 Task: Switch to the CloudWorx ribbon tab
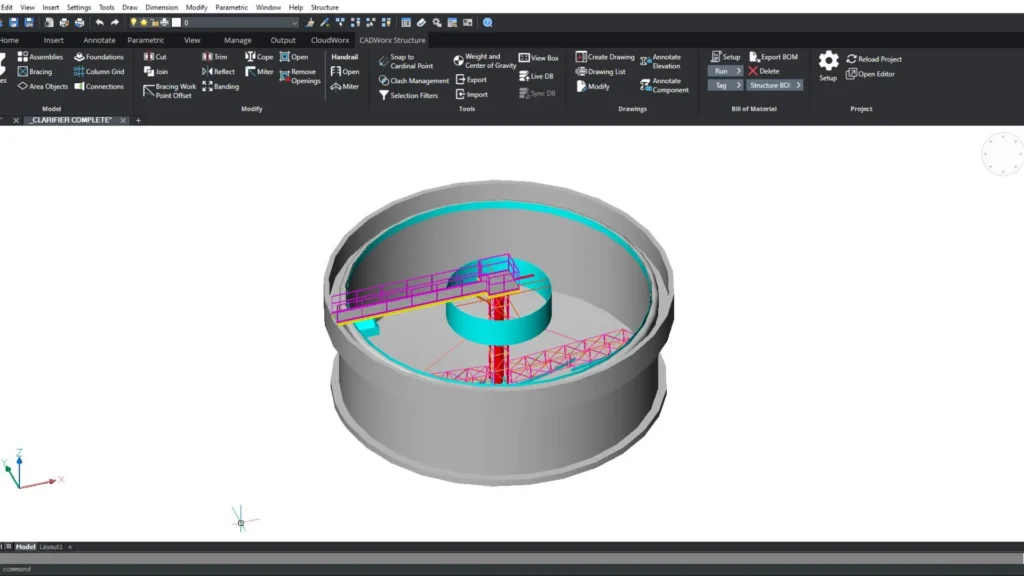(330, 40)
